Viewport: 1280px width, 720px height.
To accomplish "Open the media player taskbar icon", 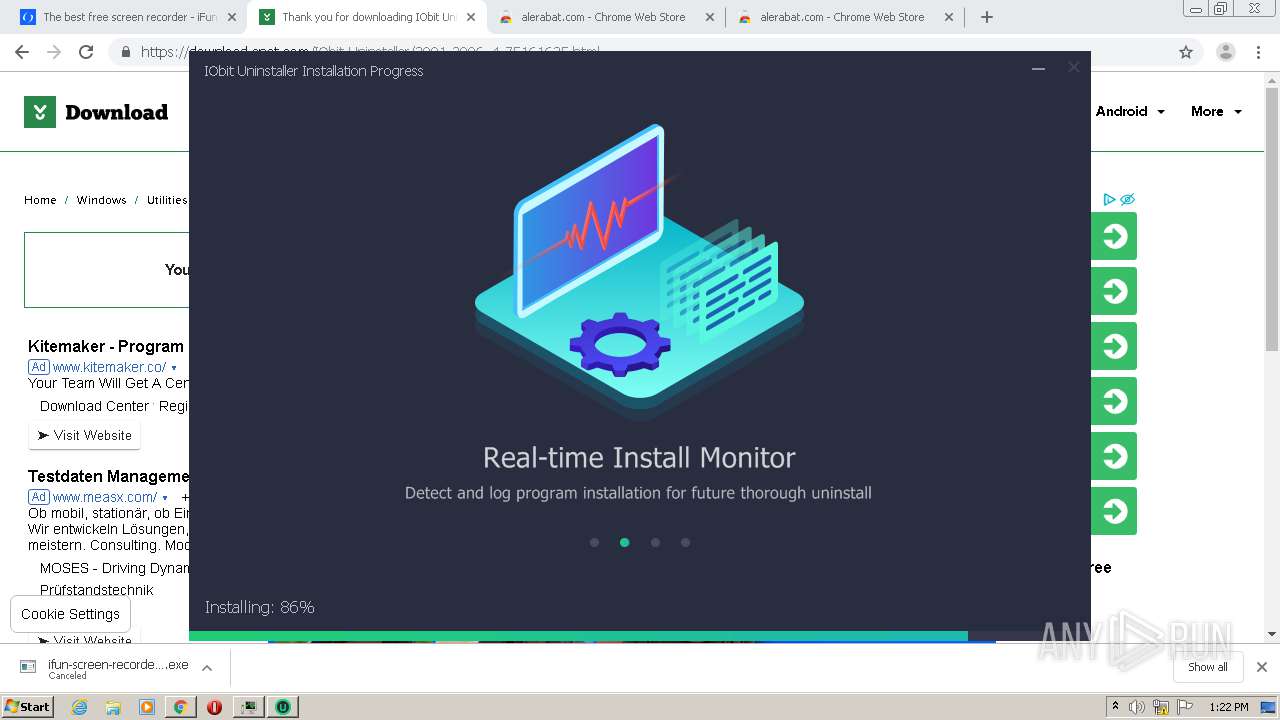I will tap(147, 707).
